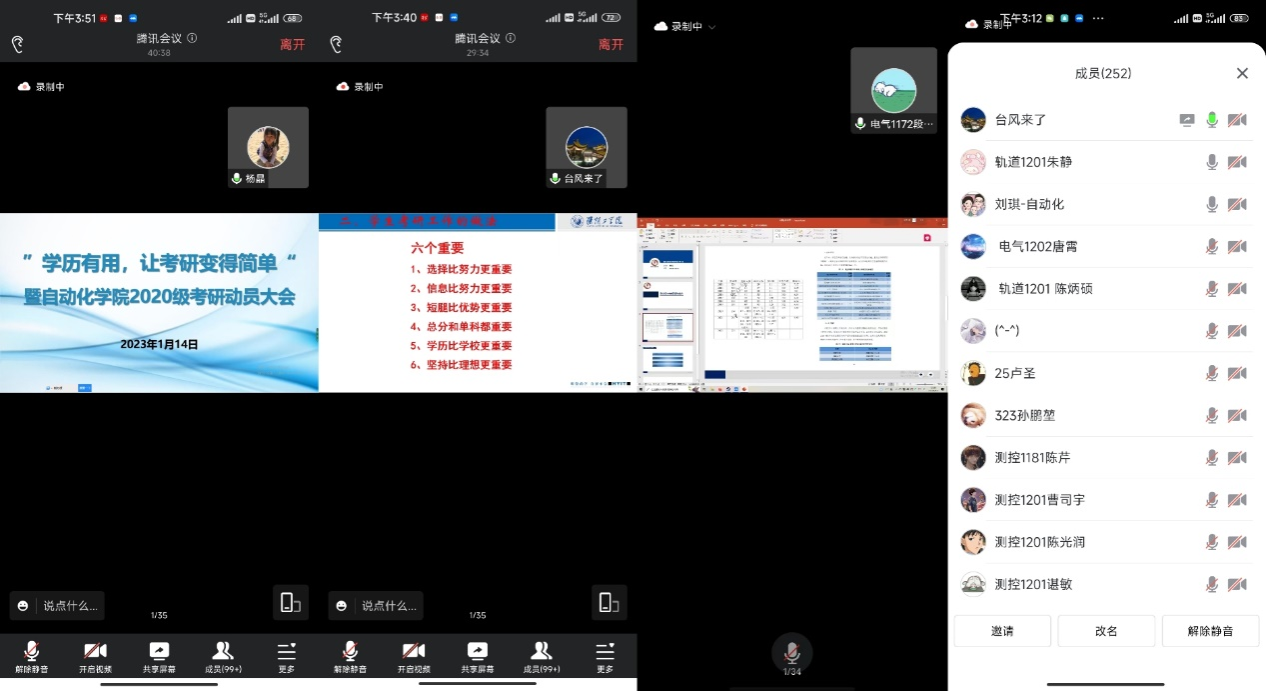Tap the floating microphone button below the PowerPoint share
Screen dimensions: 1266x691
[792, 653]
